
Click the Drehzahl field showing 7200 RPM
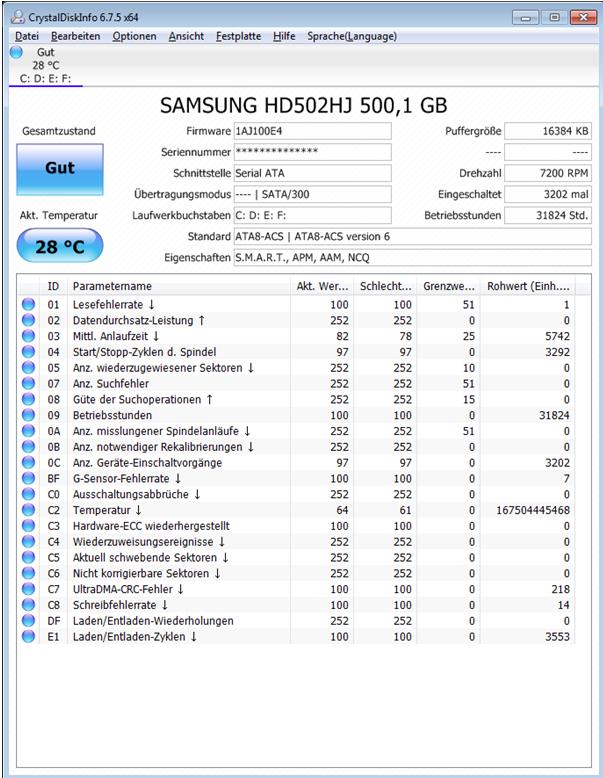[x=548, y=173]
